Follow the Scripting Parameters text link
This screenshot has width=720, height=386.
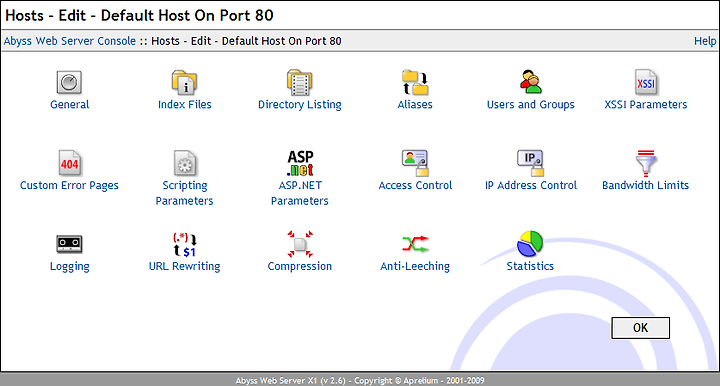pyautogui.click(x=185, y=193)
